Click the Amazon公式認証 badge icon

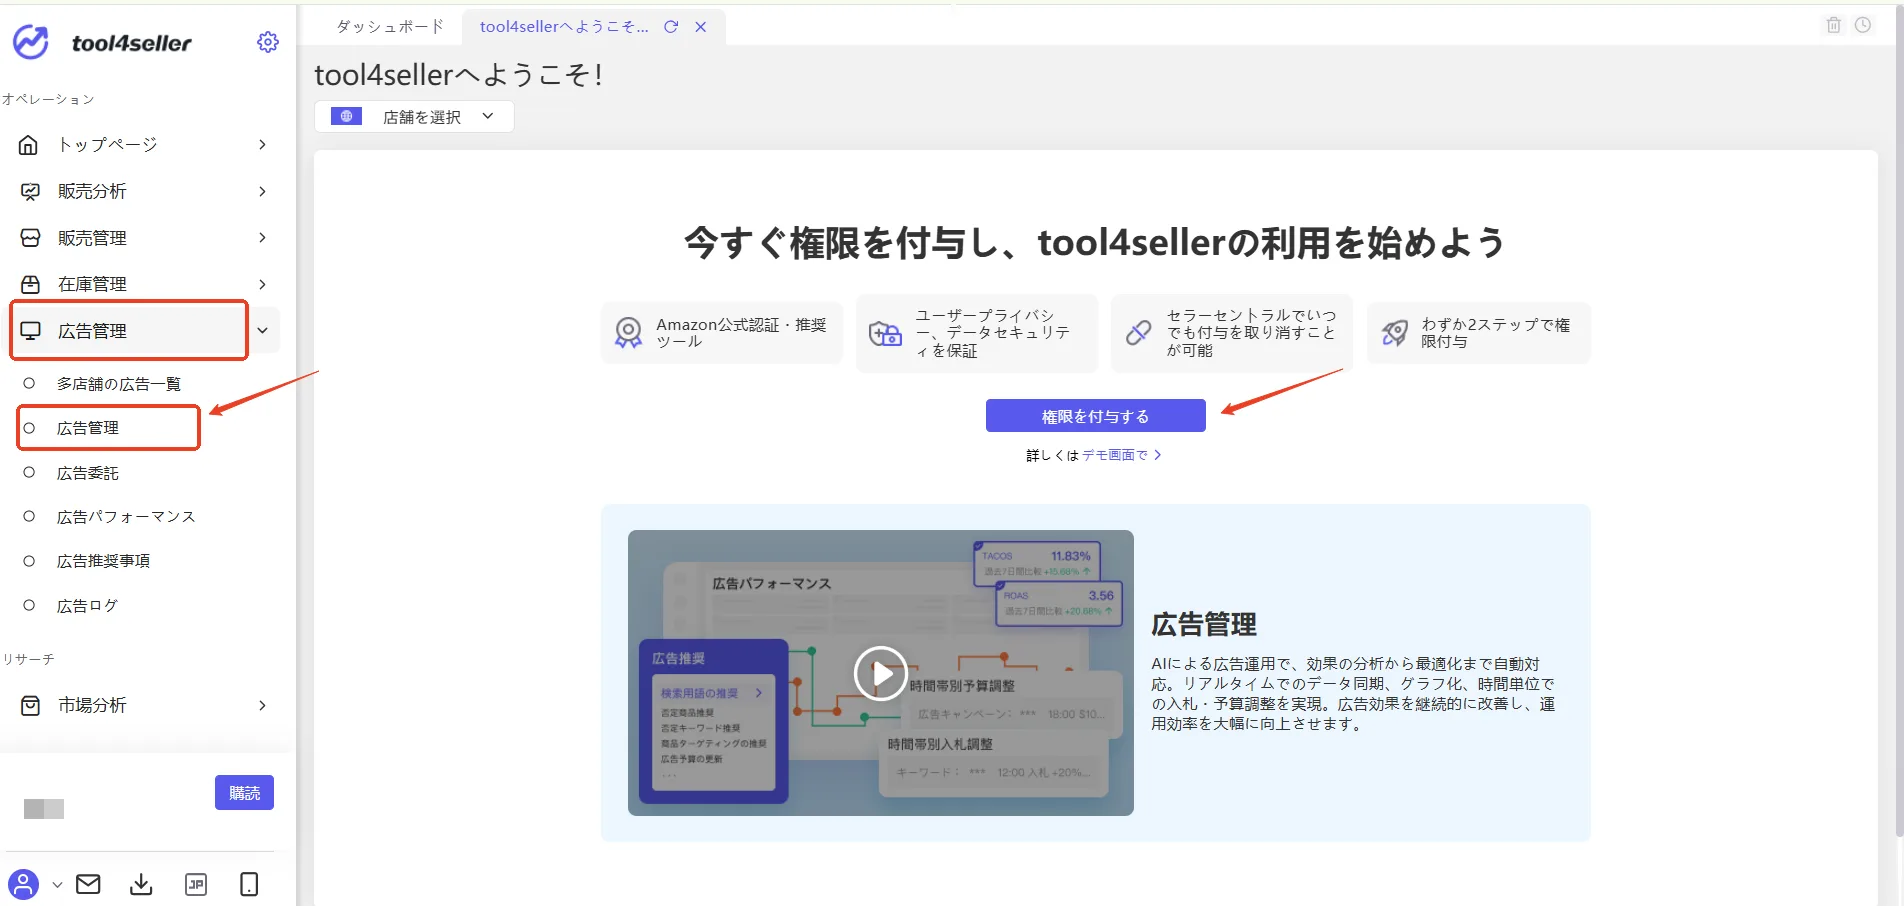coord(628,332)
